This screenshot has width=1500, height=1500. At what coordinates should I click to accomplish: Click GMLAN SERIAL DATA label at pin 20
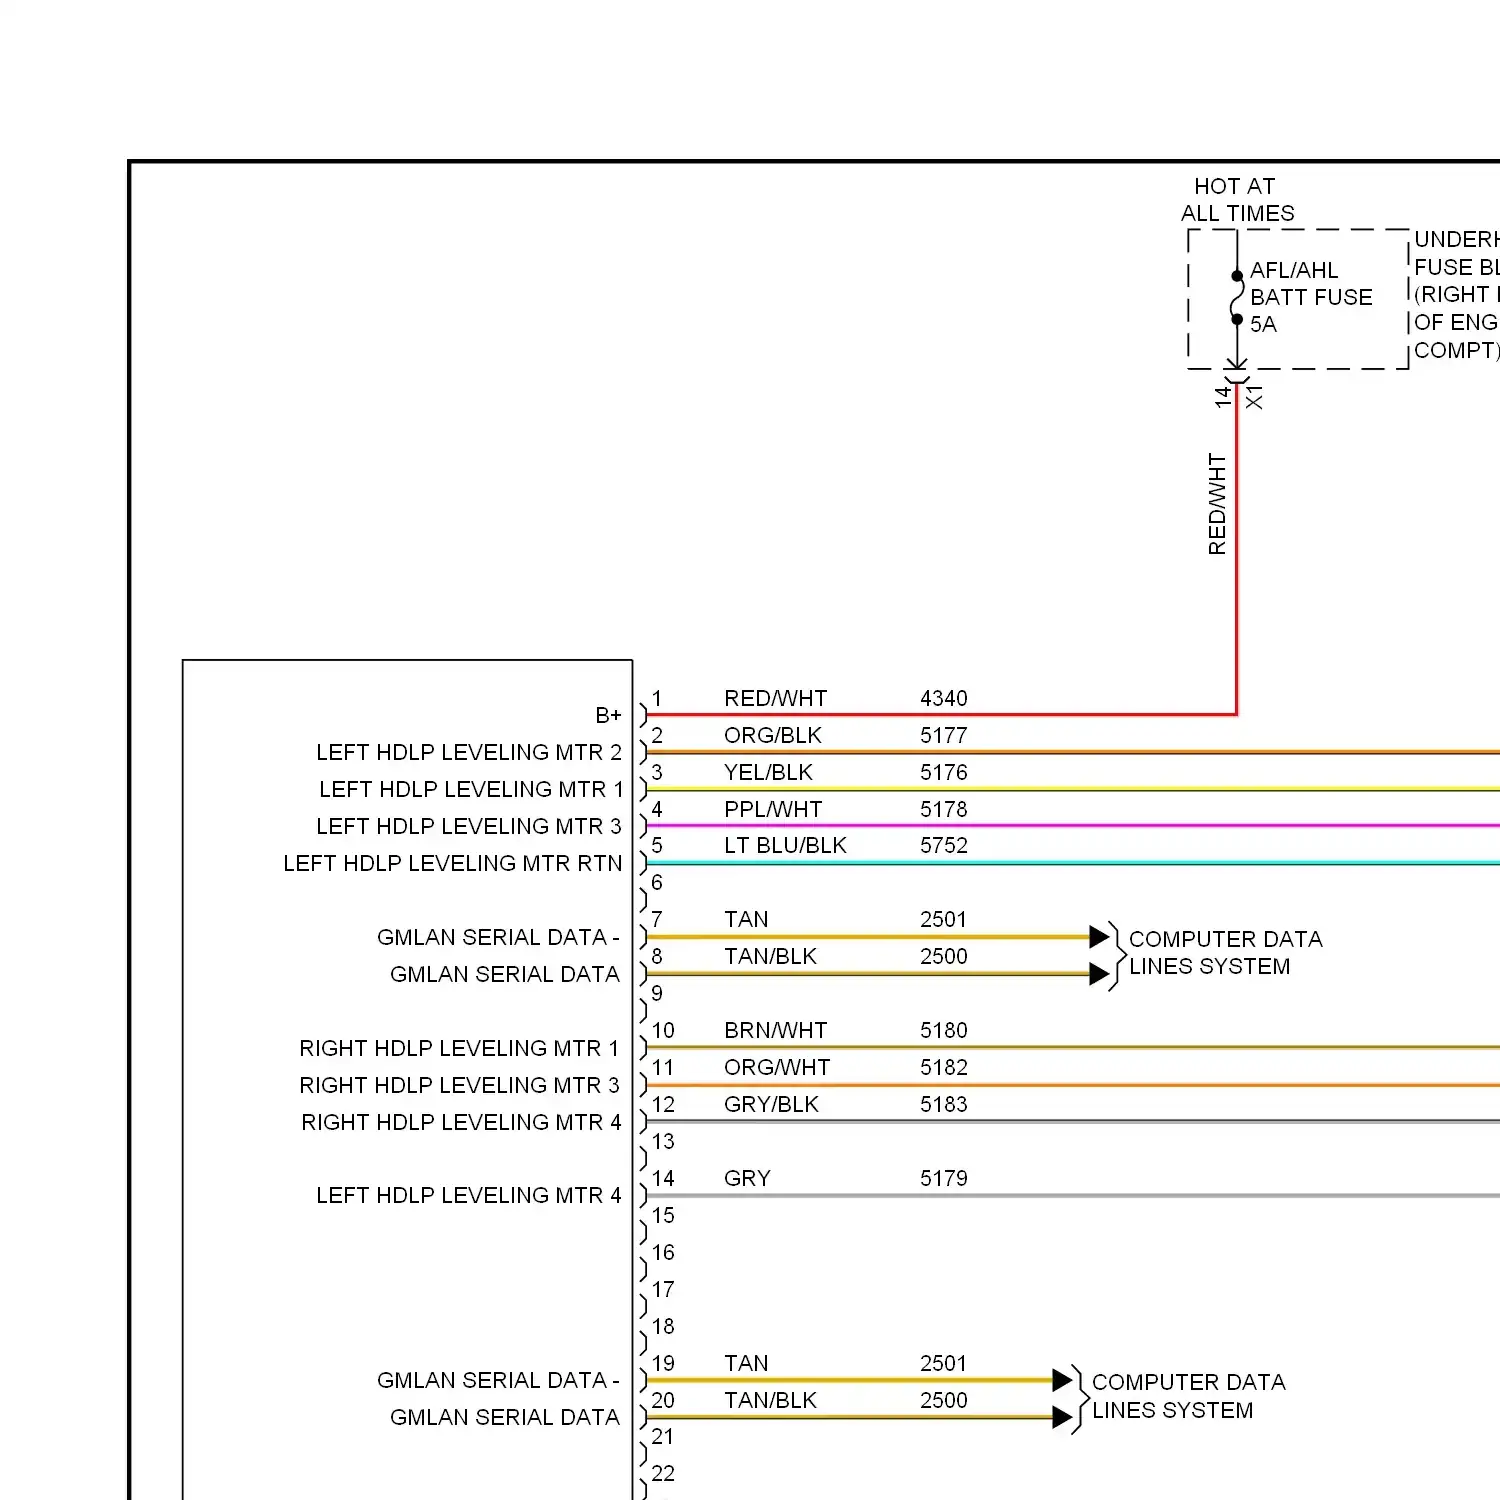tap(505, 1417)
